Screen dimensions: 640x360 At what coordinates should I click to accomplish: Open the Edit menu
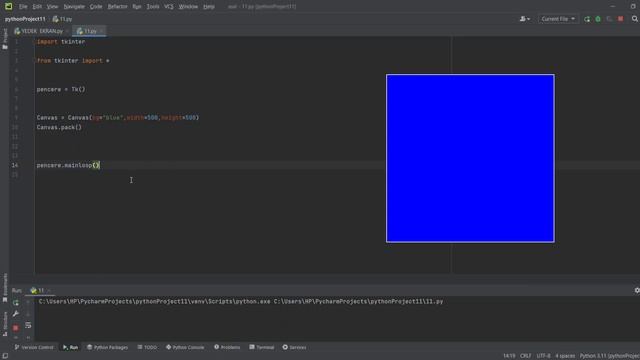(37, 7)
